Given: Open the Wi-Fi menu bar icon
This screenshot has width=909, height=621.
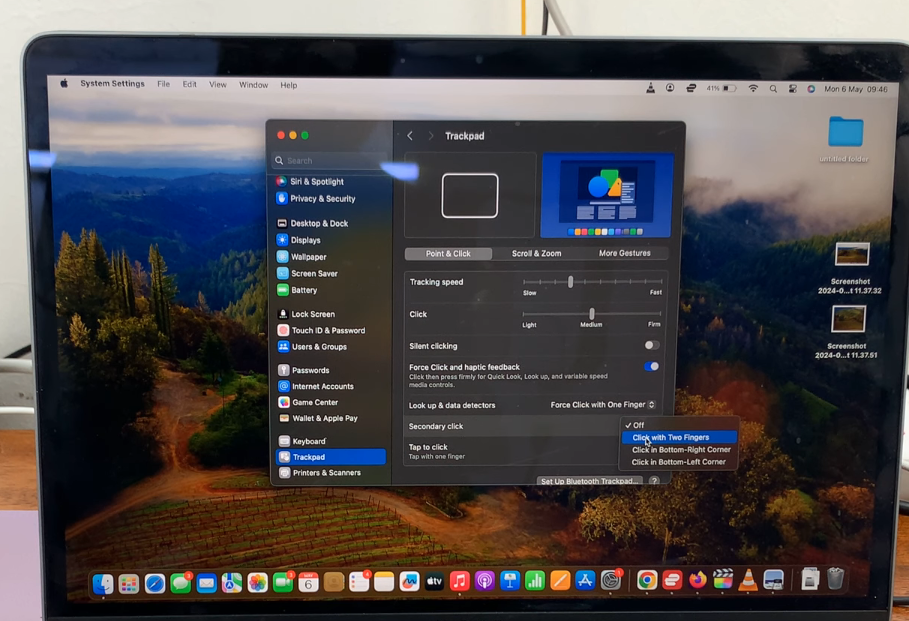Looking at the screenshot, I should coord(753,89).
